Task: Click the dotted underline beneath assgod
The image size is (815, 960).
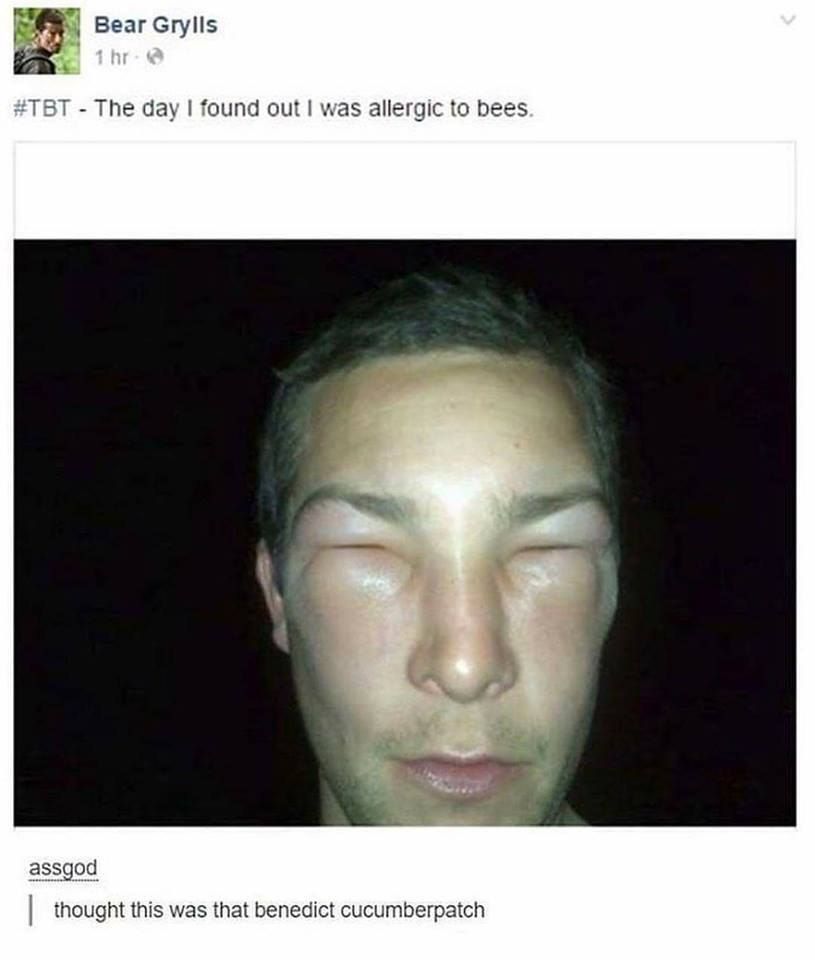Action: click(63, 880)
